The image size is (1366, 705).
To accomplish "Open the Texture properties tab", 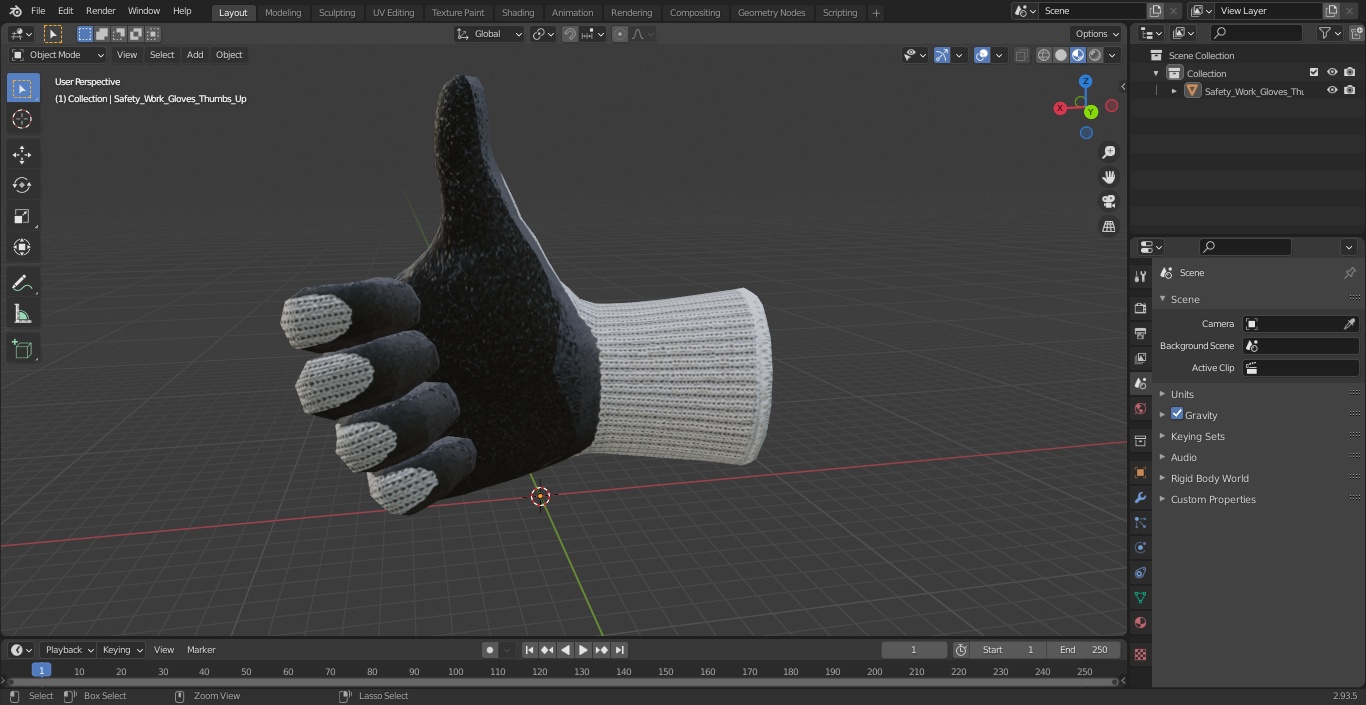I will point(1140,654).
